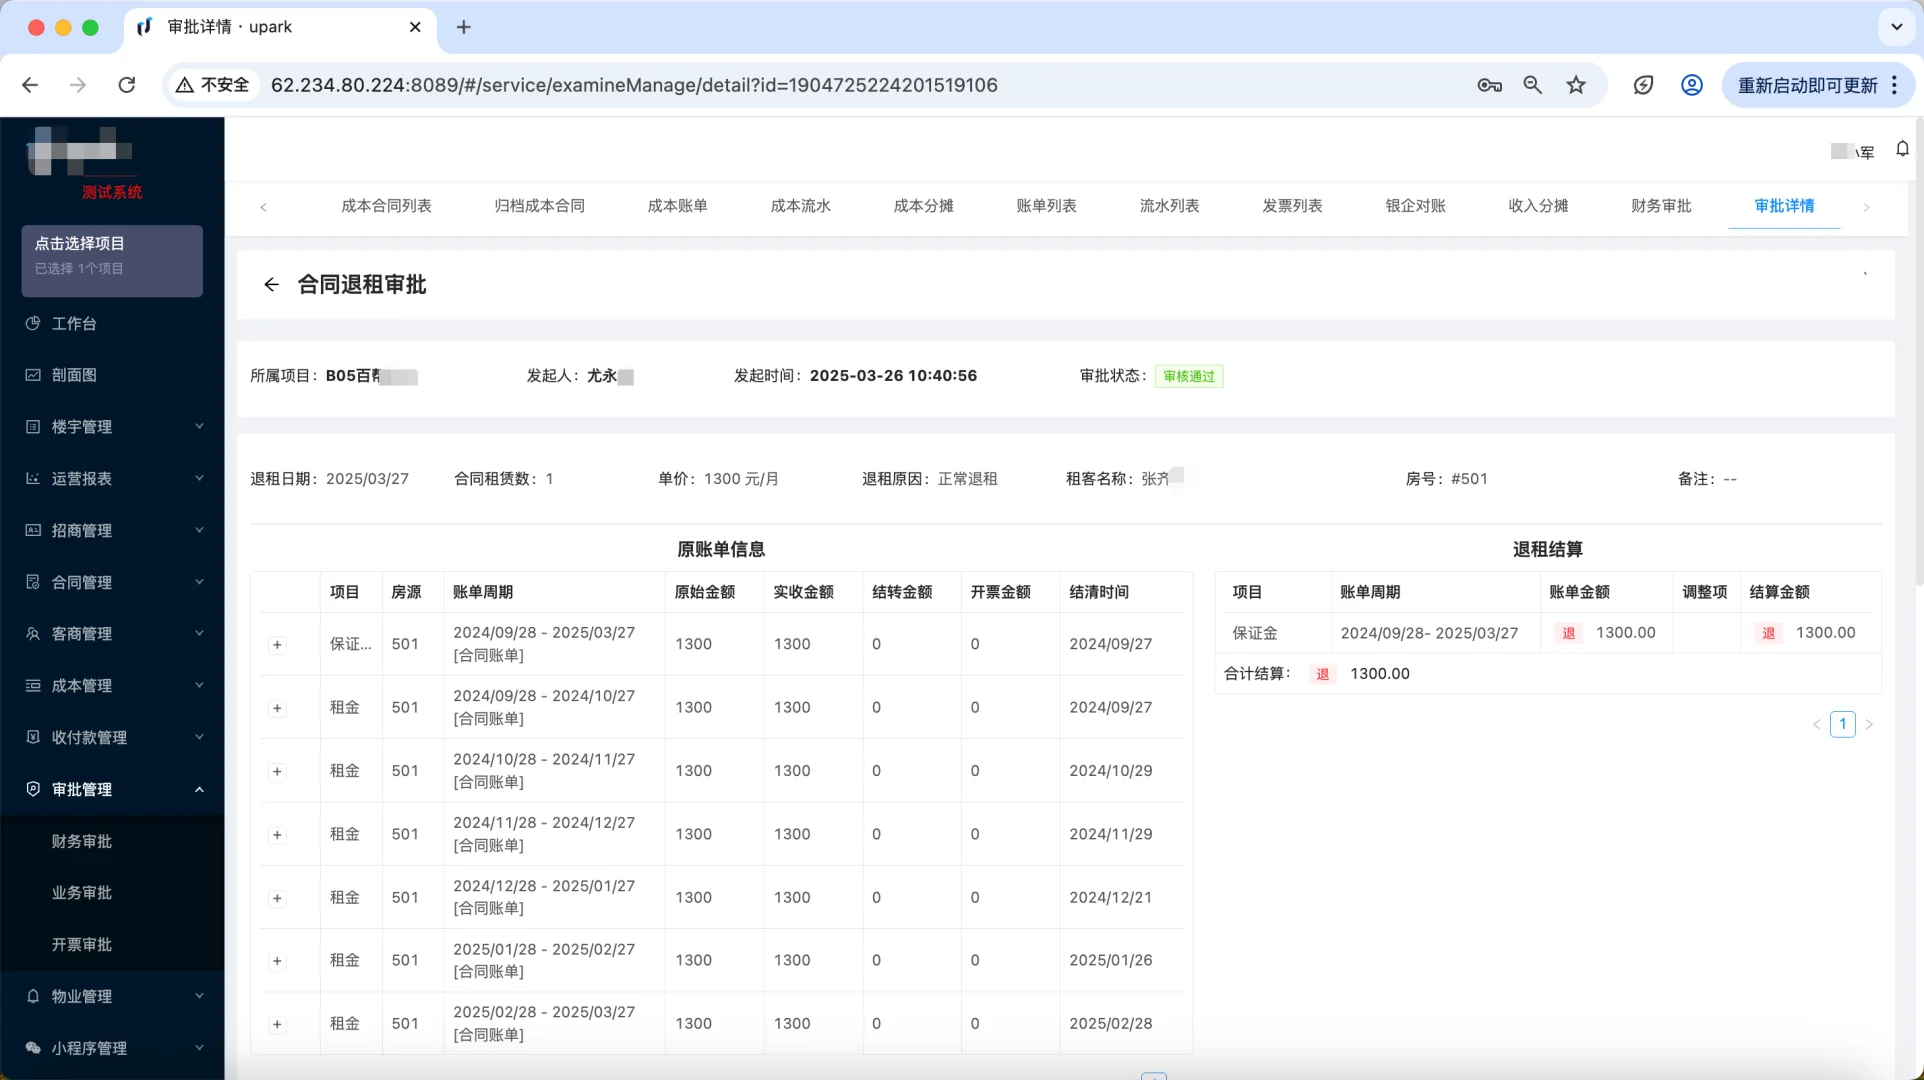This screenshot has width=1924, height=1080.
Task: Open the 招商管理 sidebar icon
Action: pyautogui.click(x=33, y=530)
